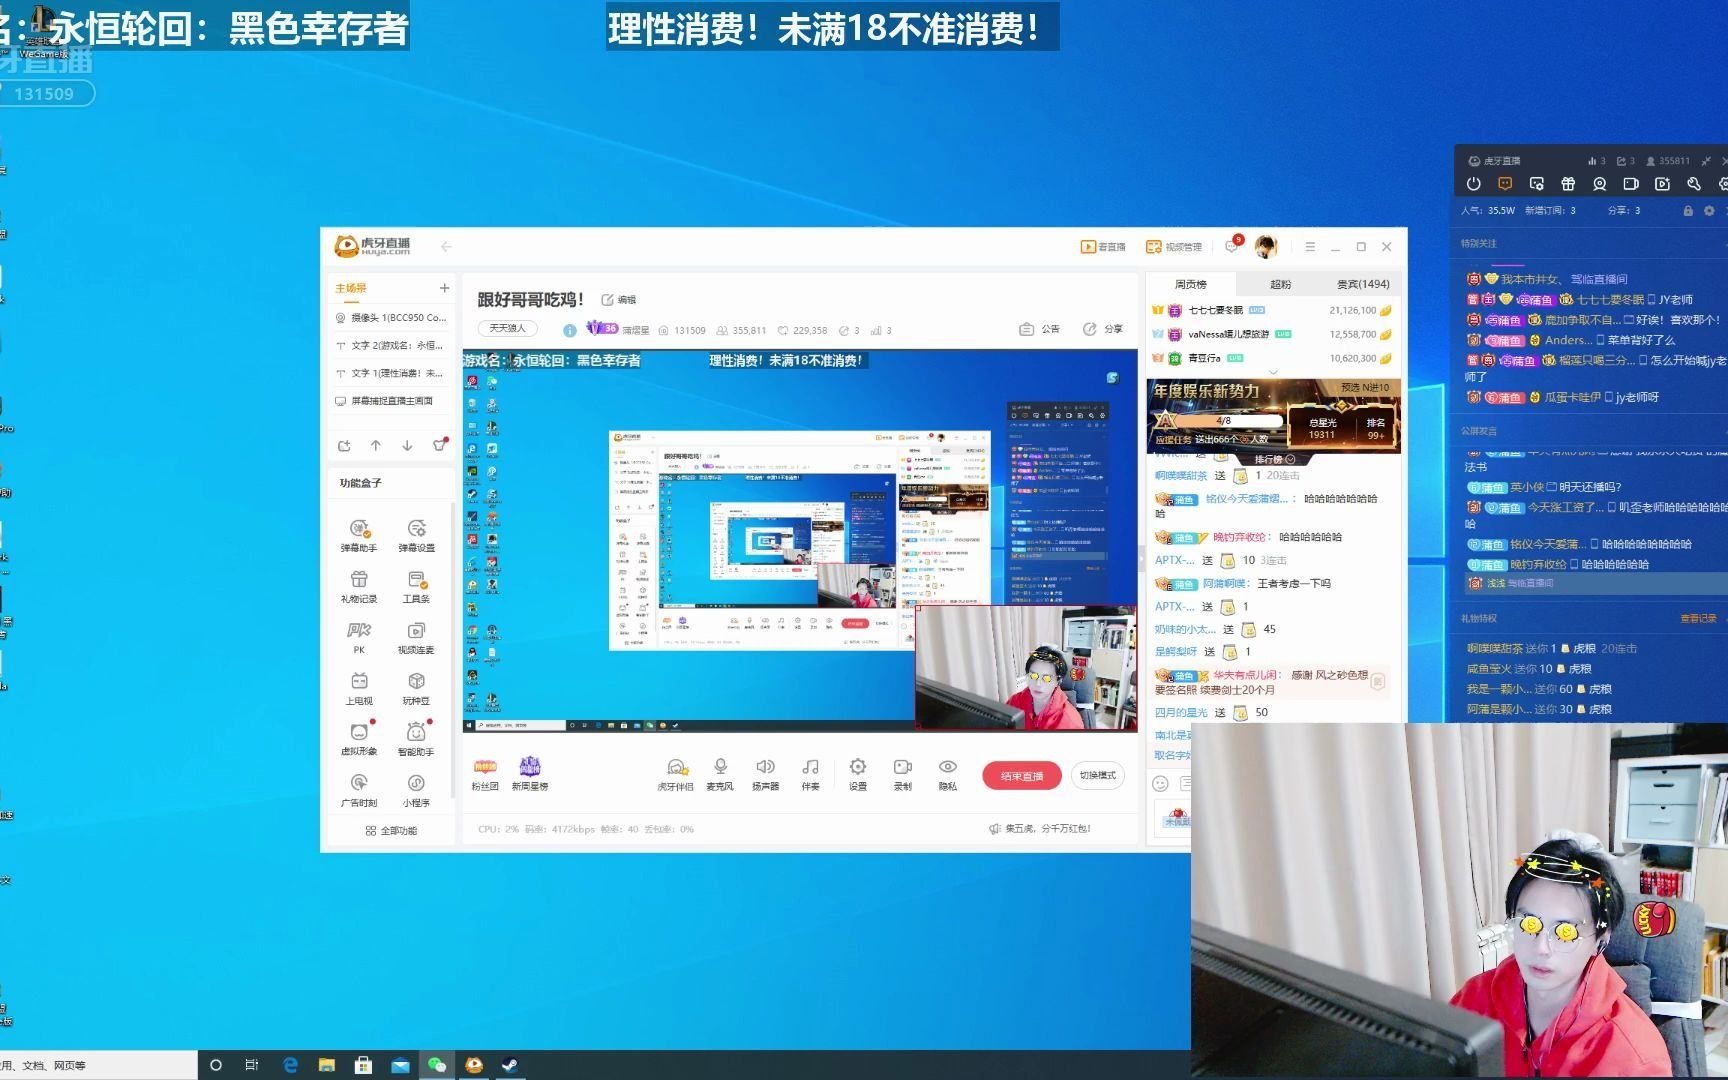The width and height of the screenshot is (1728, 1080).
Task: Click 结束直播 to end stream
Action: [x=1022, y=776]
